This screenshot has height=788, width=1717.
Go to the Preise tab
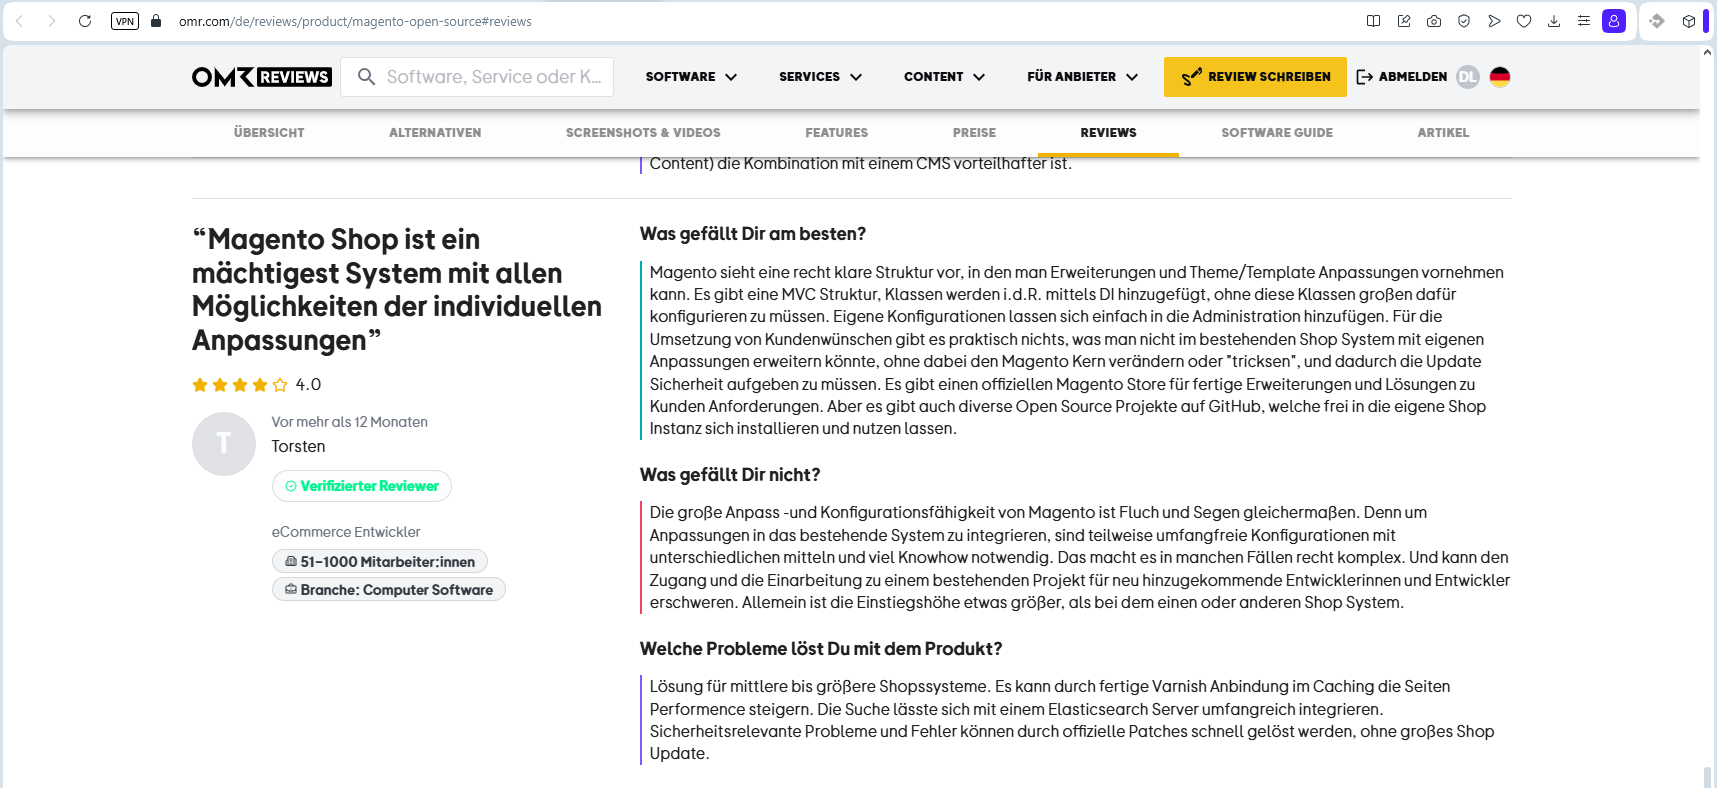click(974, 133)
